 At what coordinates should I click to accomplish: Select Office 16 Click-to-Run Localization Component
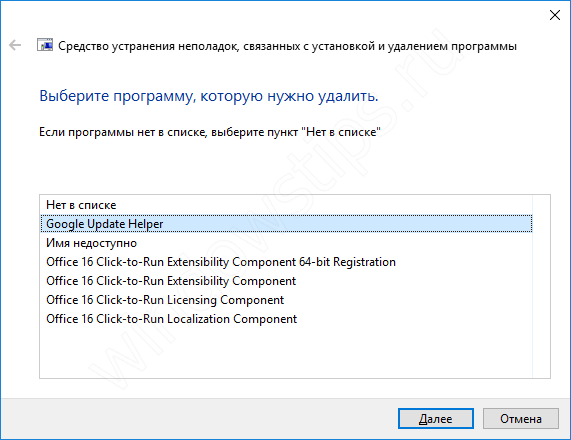point(286,319)
